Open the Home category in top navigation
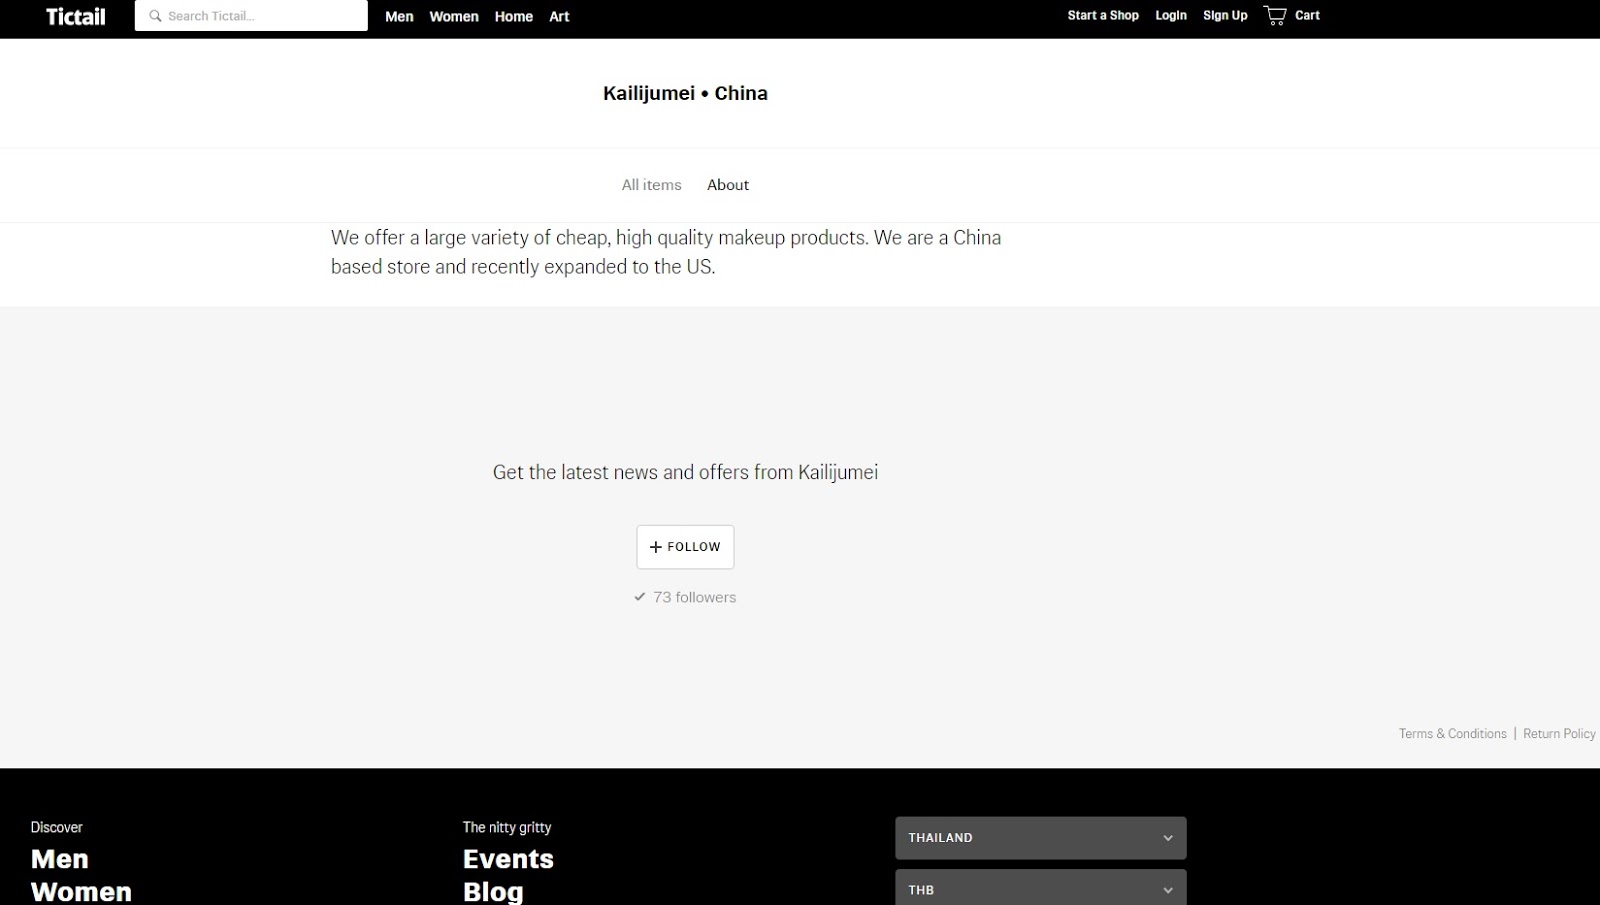Screen dimensions: 1600x905 [x=514, y=17]
